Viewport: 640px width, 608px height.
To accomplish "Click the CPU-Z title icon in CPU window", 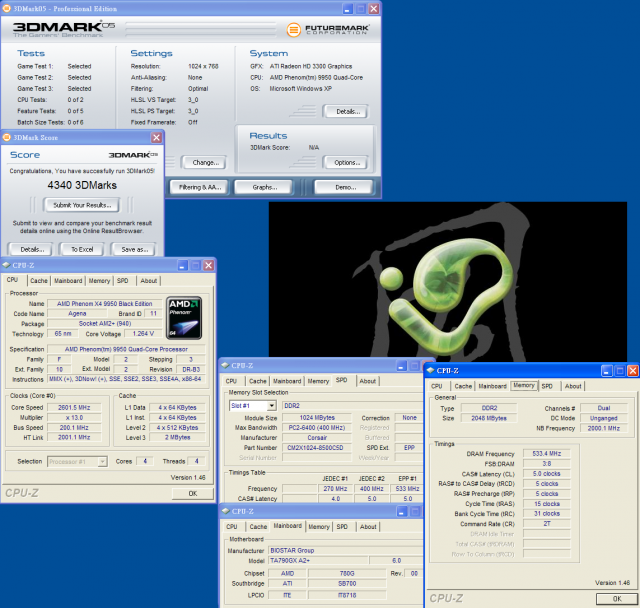I will [x=6, y=265].
